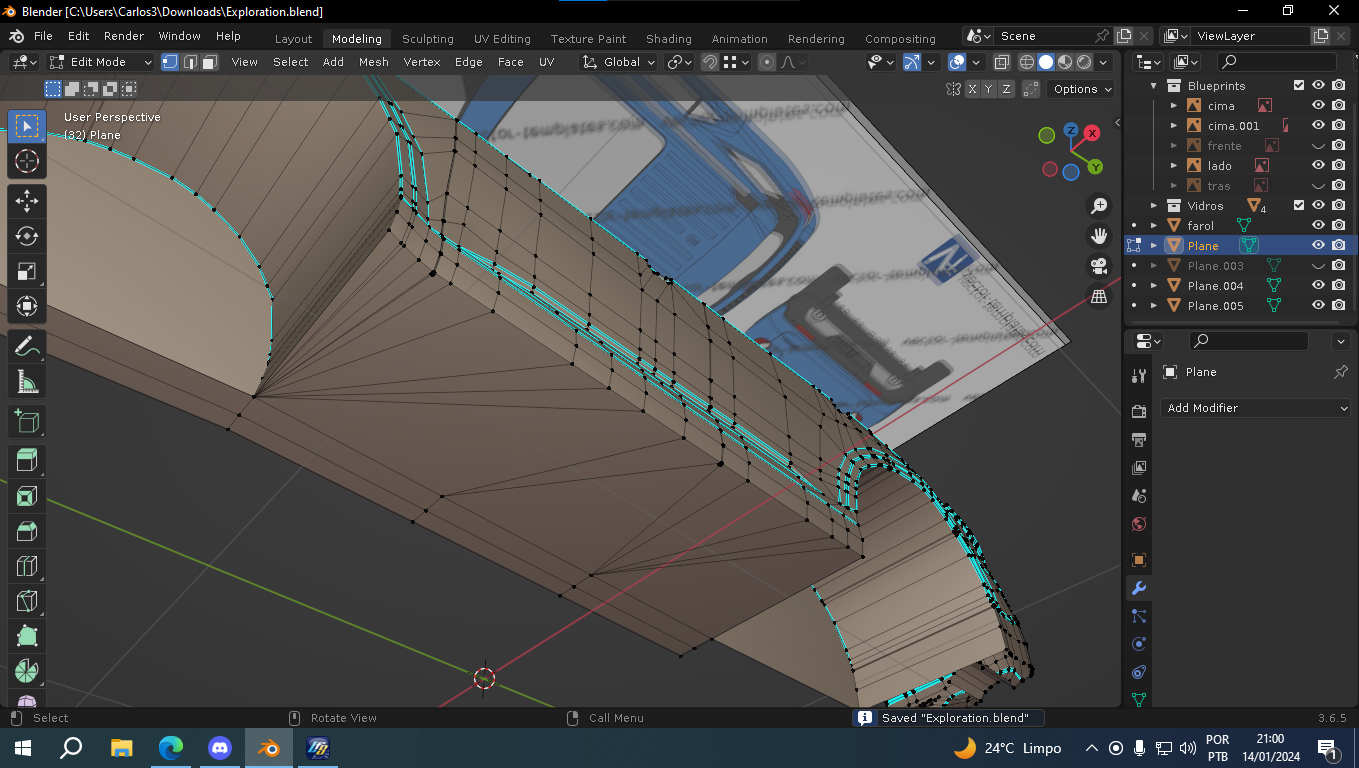Screen dimensions: 1359x768
Task: Switch to wireframe viewport shading
Action: [1027, 62]
